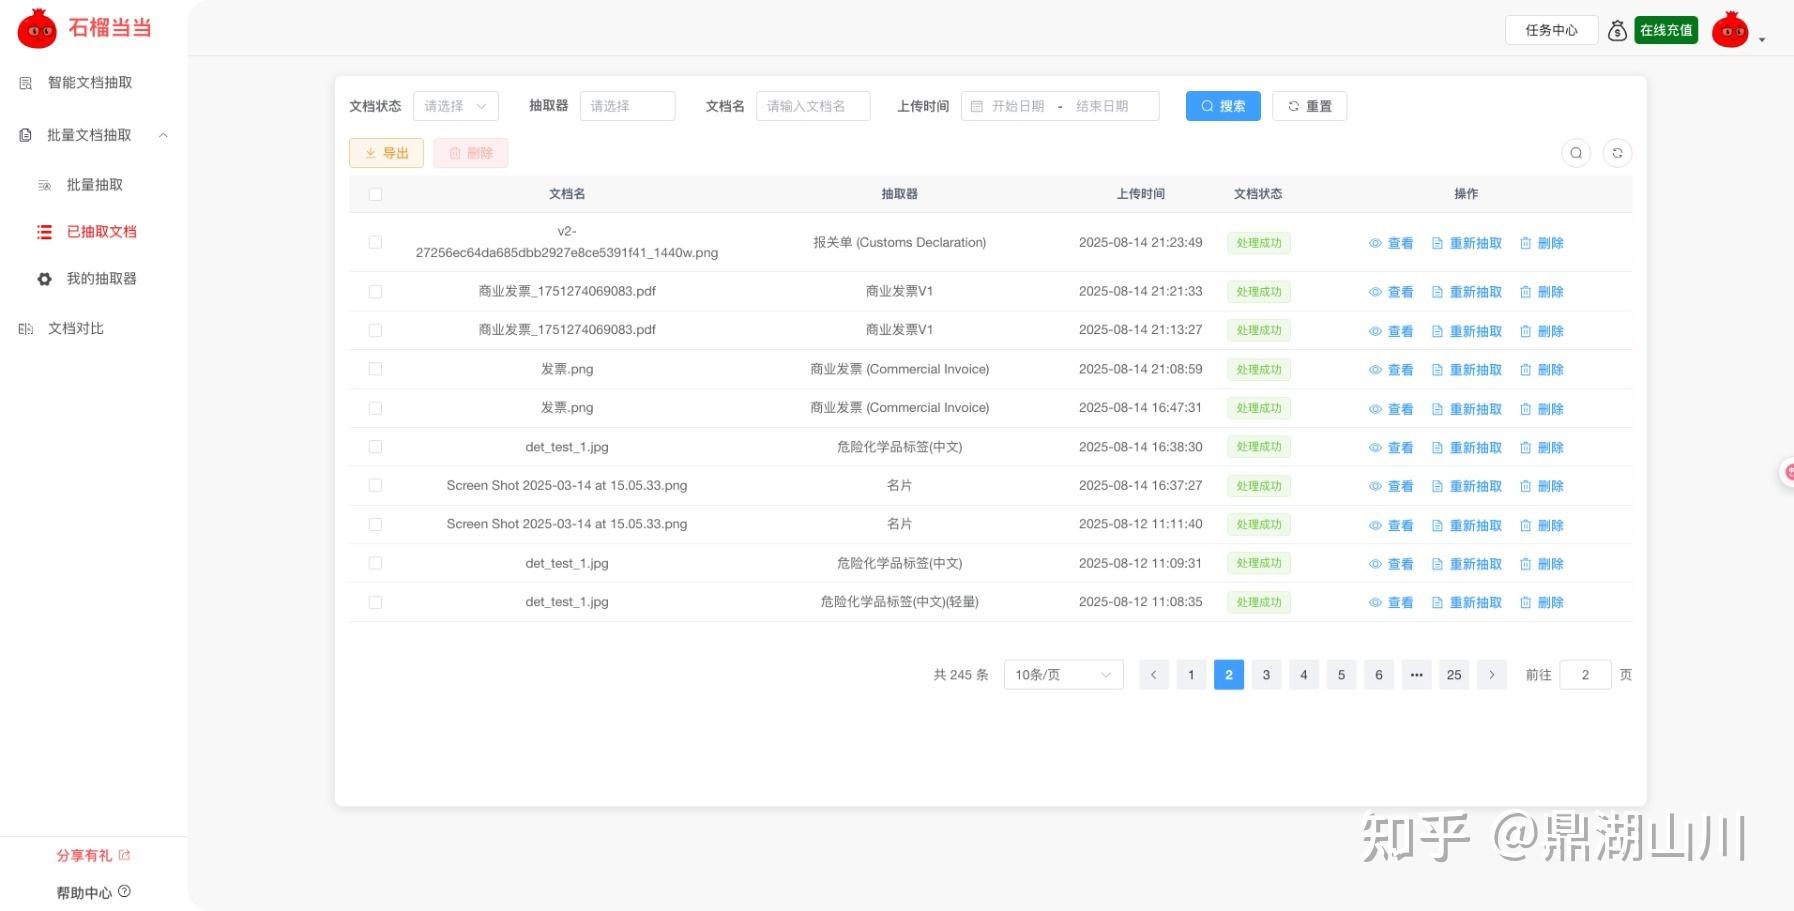Go to page 3

1266,675
